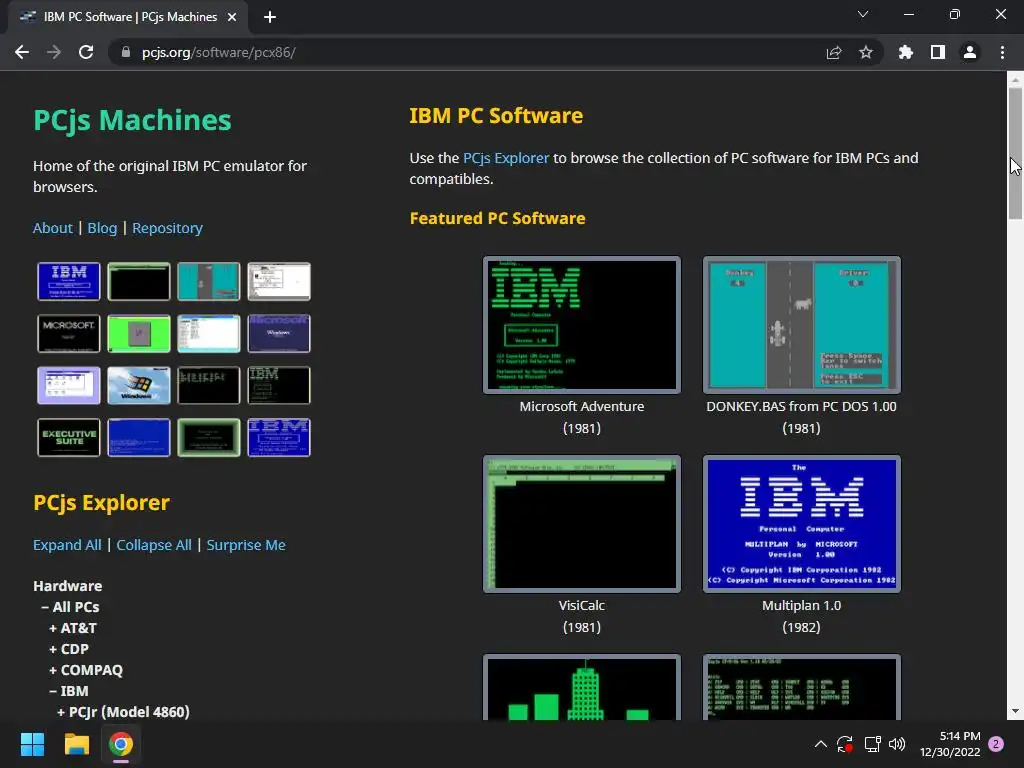Open the Chrome profile menu
The image size is (1024, 768).
pos(969,52)
